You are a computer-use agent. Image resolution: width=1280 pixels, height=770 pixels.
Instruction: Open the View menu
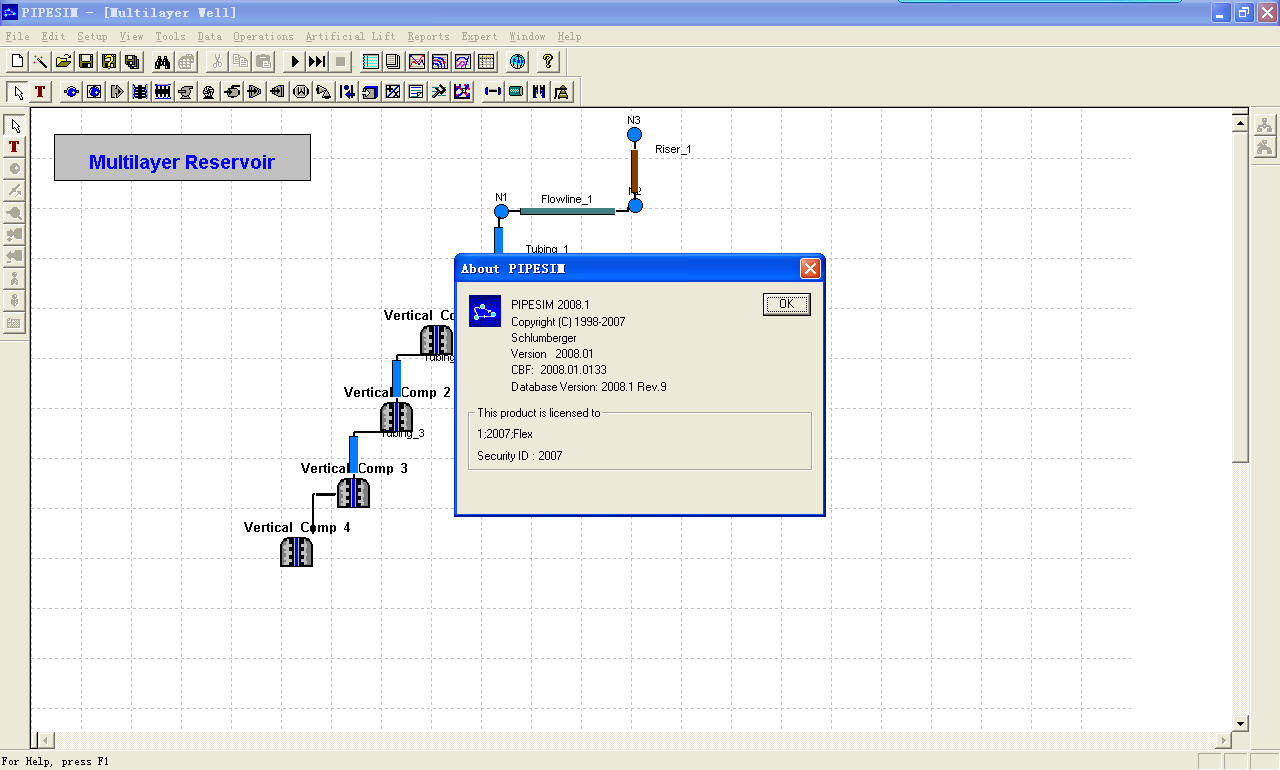[x=131, y=37]
